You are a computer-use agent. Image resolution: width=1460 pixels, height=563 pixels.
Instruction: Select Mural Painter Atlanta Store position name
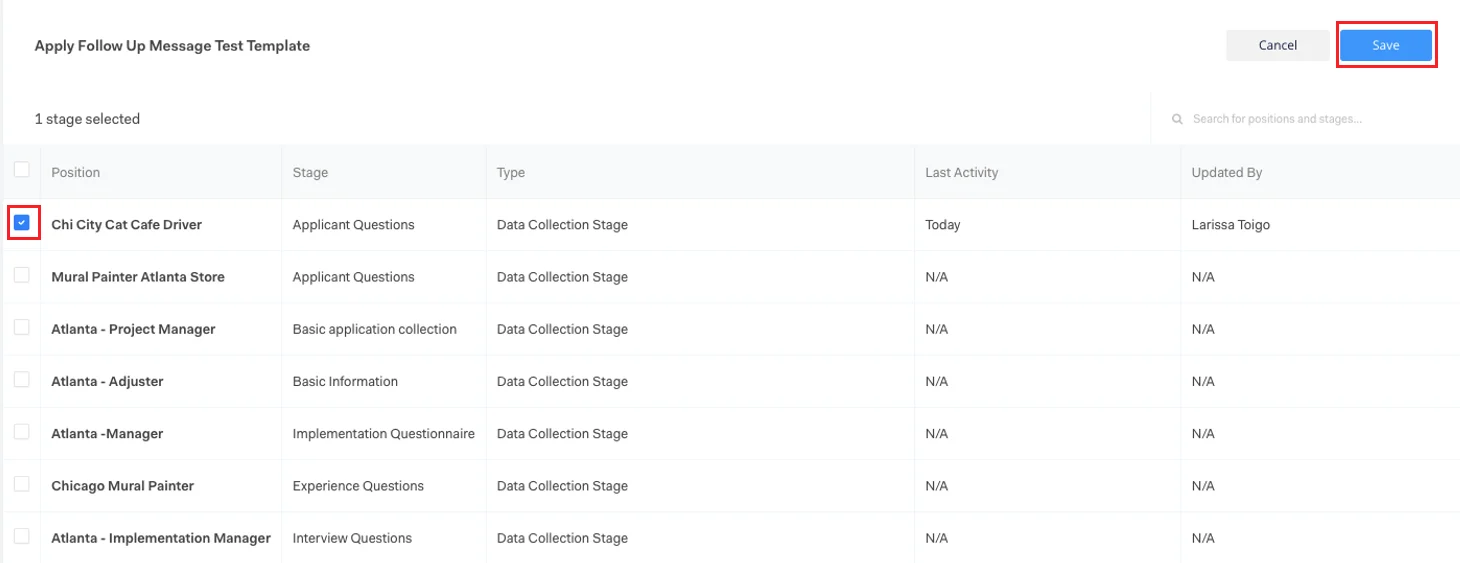[138, 277]
